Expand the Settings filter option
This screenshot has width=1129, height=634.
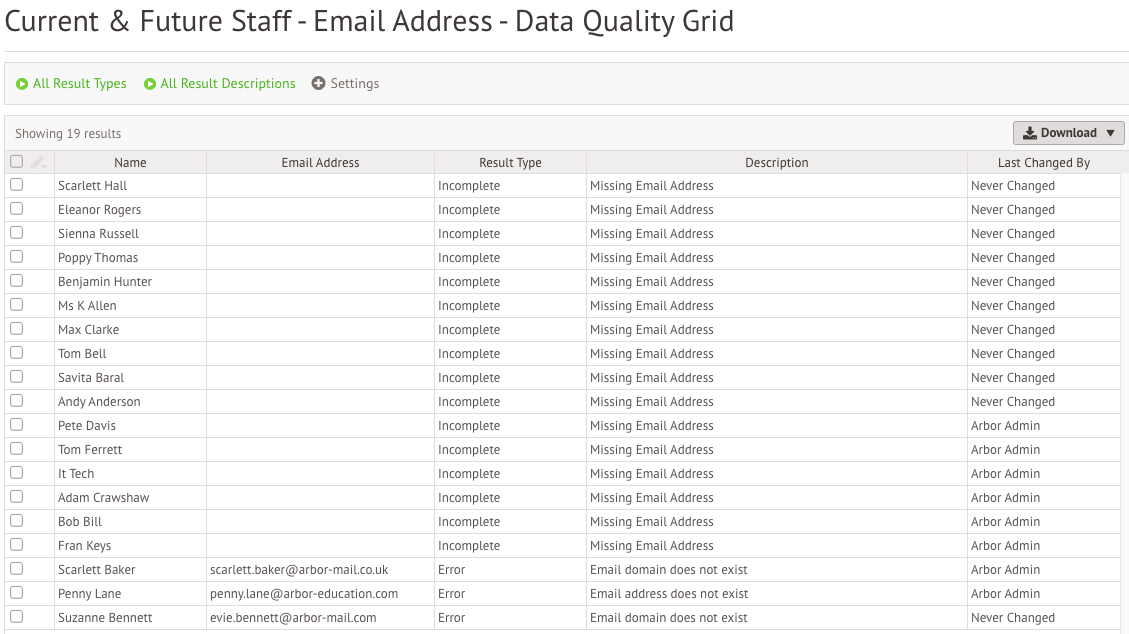[x=346, y=83]
